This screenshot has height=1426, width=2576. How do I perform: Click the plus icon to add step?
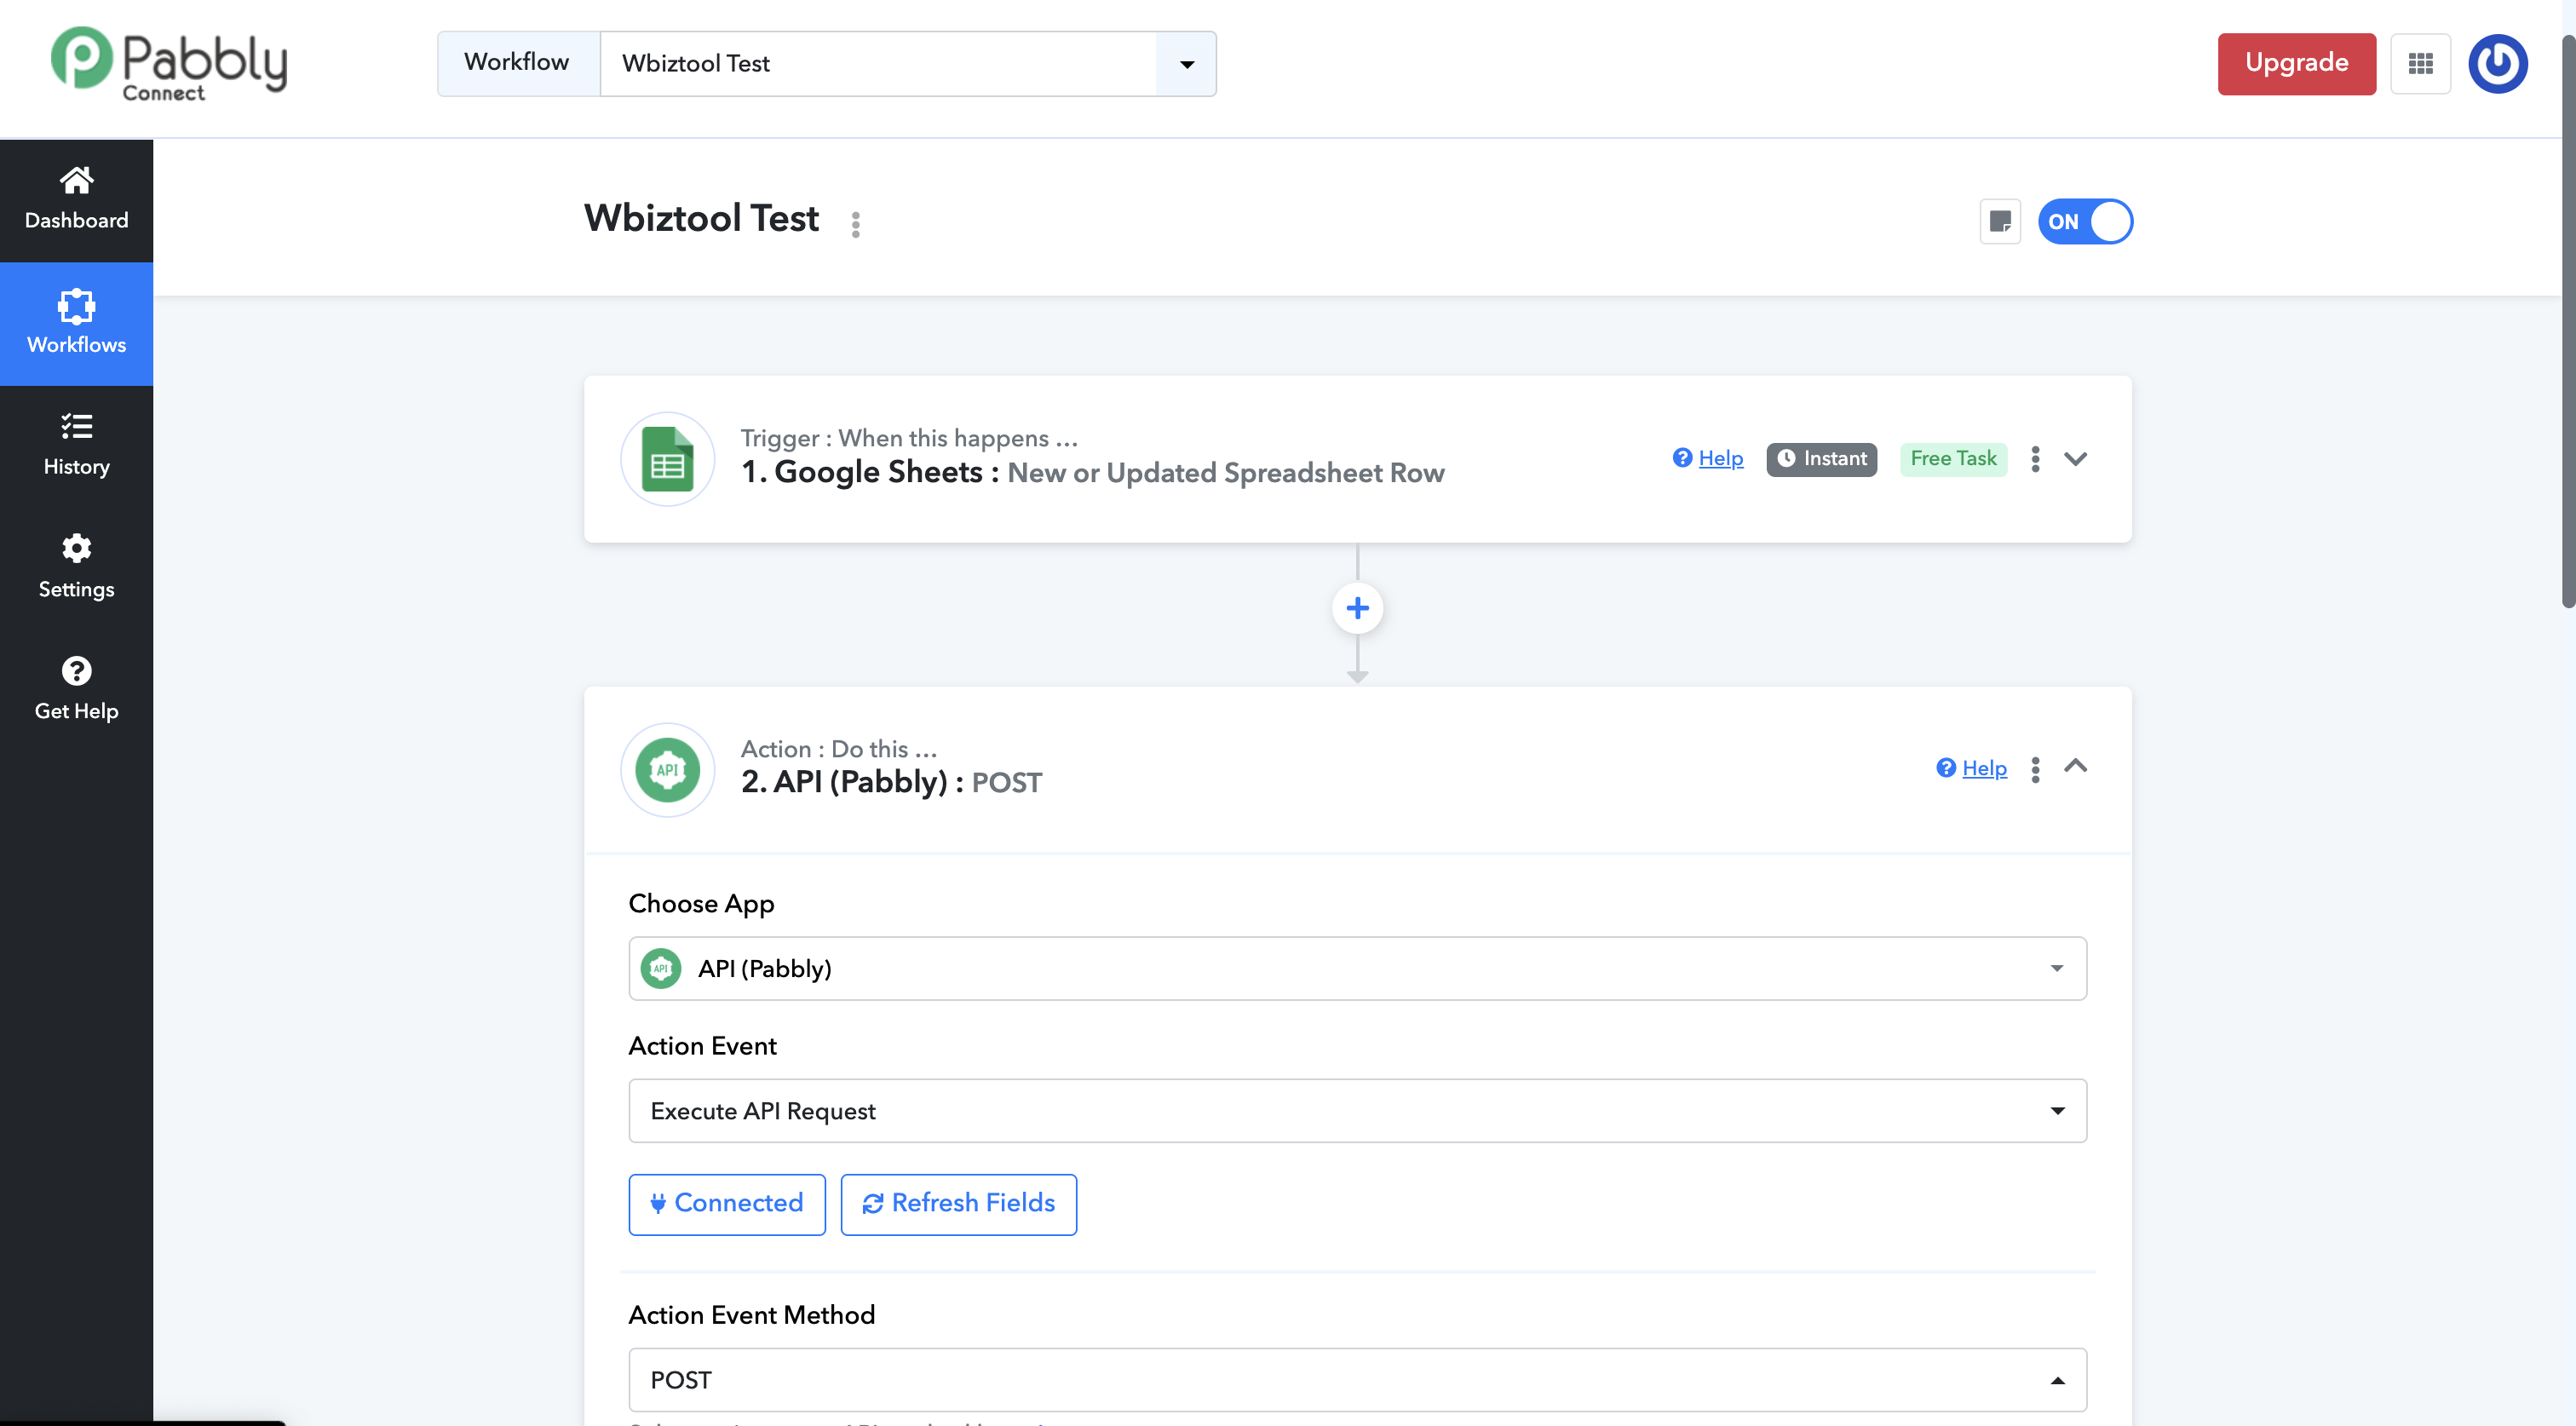click(x=1357, y=608)
